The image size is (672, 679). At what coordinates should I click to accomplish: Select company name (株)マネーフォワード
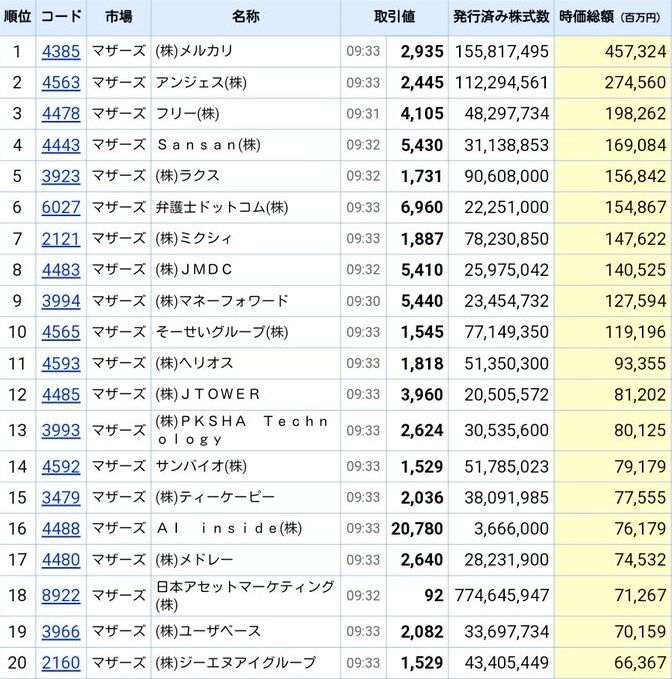pos(222,301)
